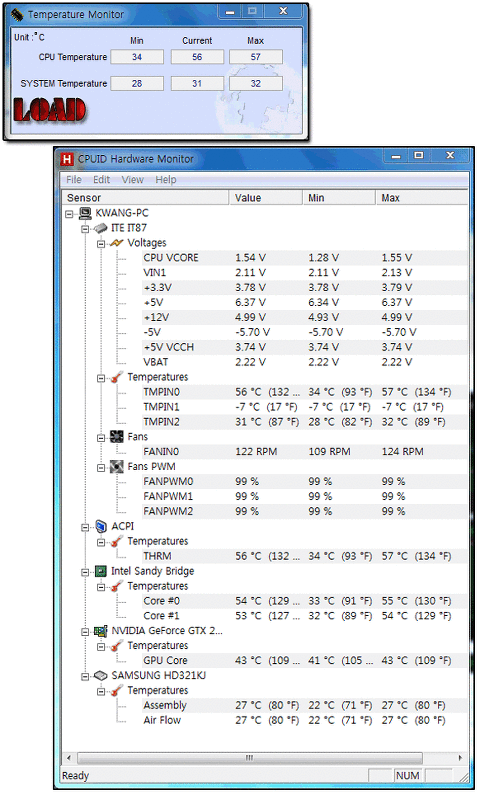Click the ITE IT87 chip icon
The image size is (480, 795).
(101, 228)
